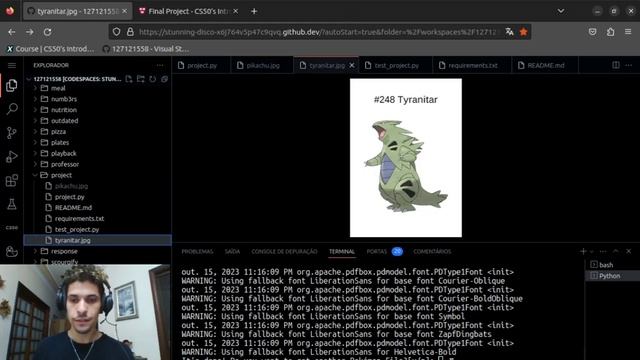Close the tyranitar.jpg editor tab

pyautogui.click(x=352, y=65)
